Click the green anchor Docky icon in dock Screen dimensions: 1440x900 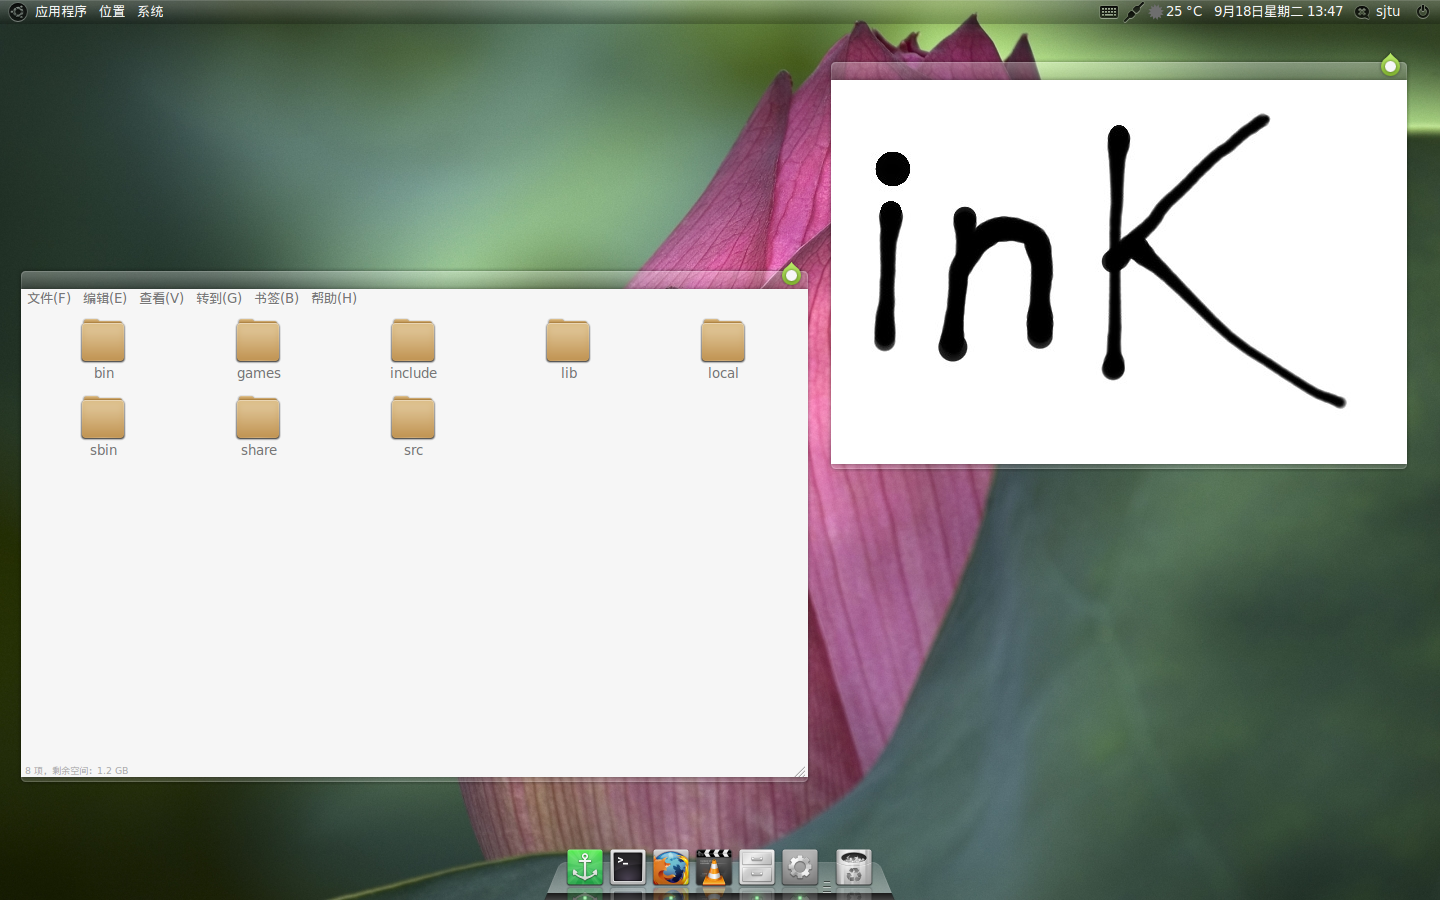585,867
